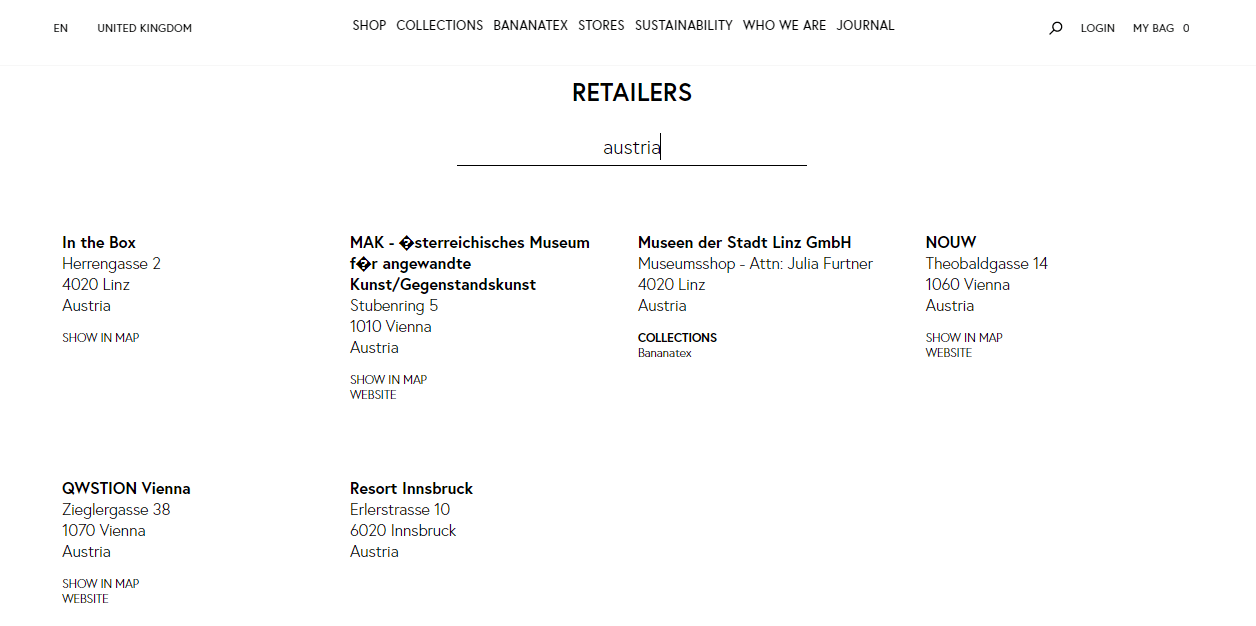Click the Login link

point(1097,28)
